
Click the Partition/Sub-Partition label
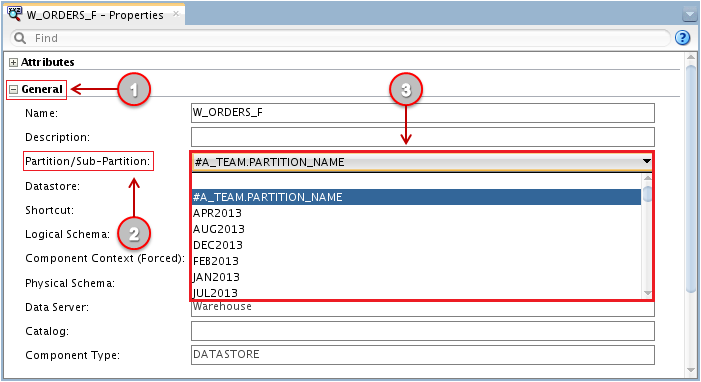[88, 161]
